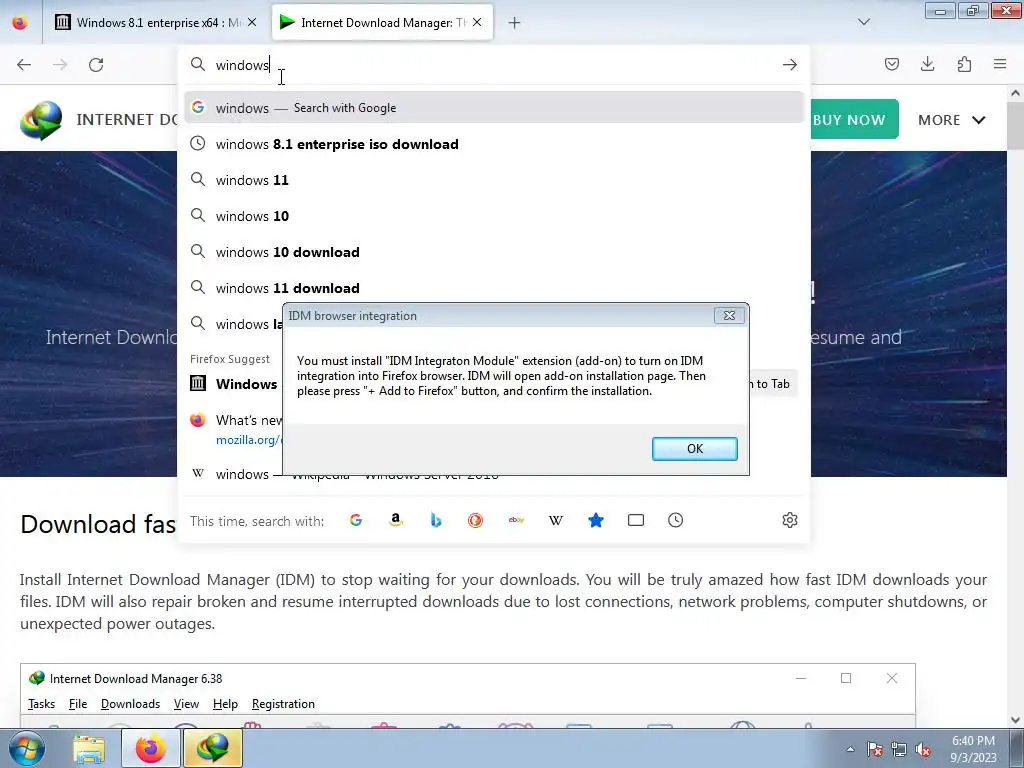1024x768 pixels.
Task: Select 'windows 10 download' suggestion
Action: [x=493, y=252]
